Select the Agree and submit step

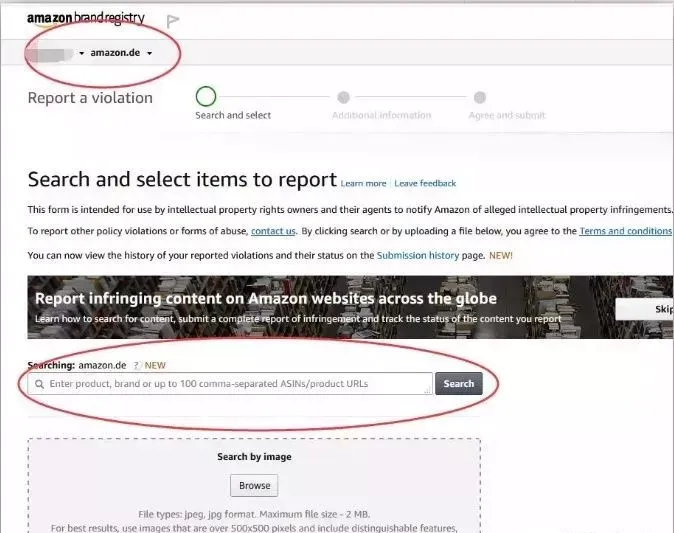480,98
